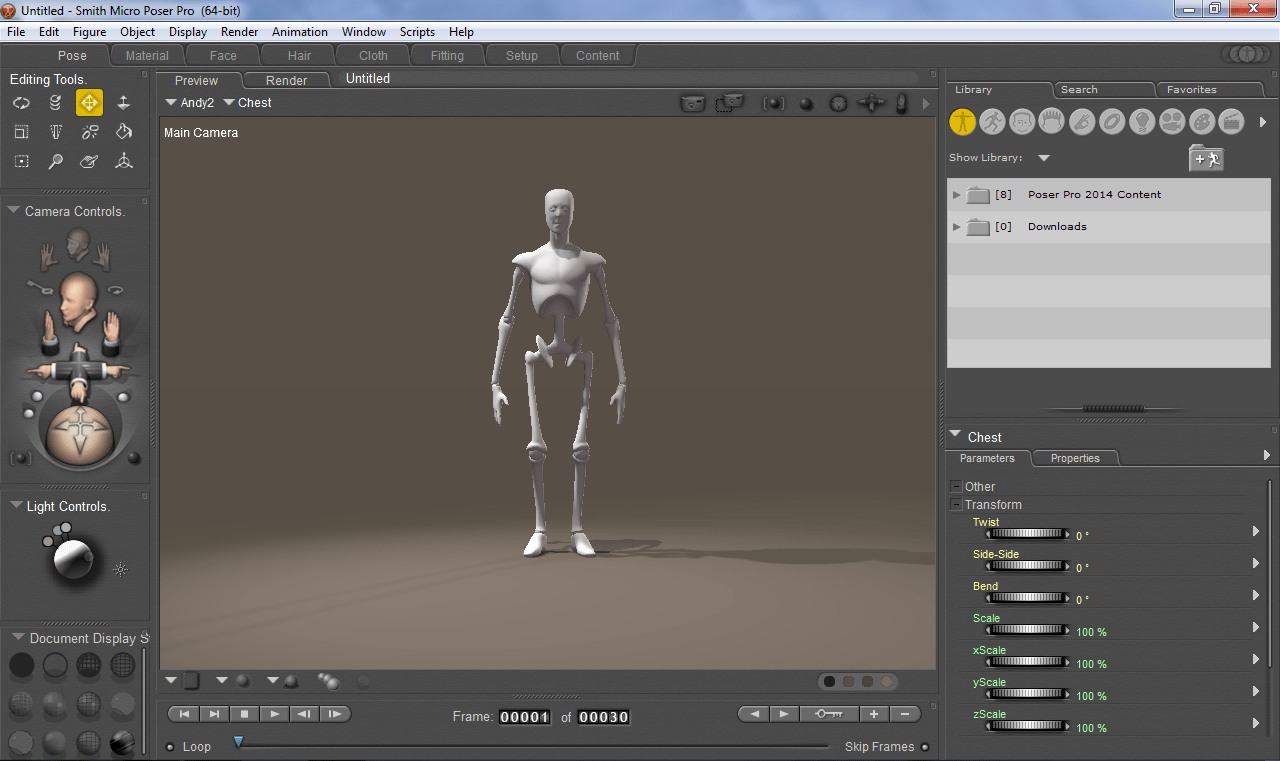
Task: Collapse the Light Controls panel
Action: point(15,506)
